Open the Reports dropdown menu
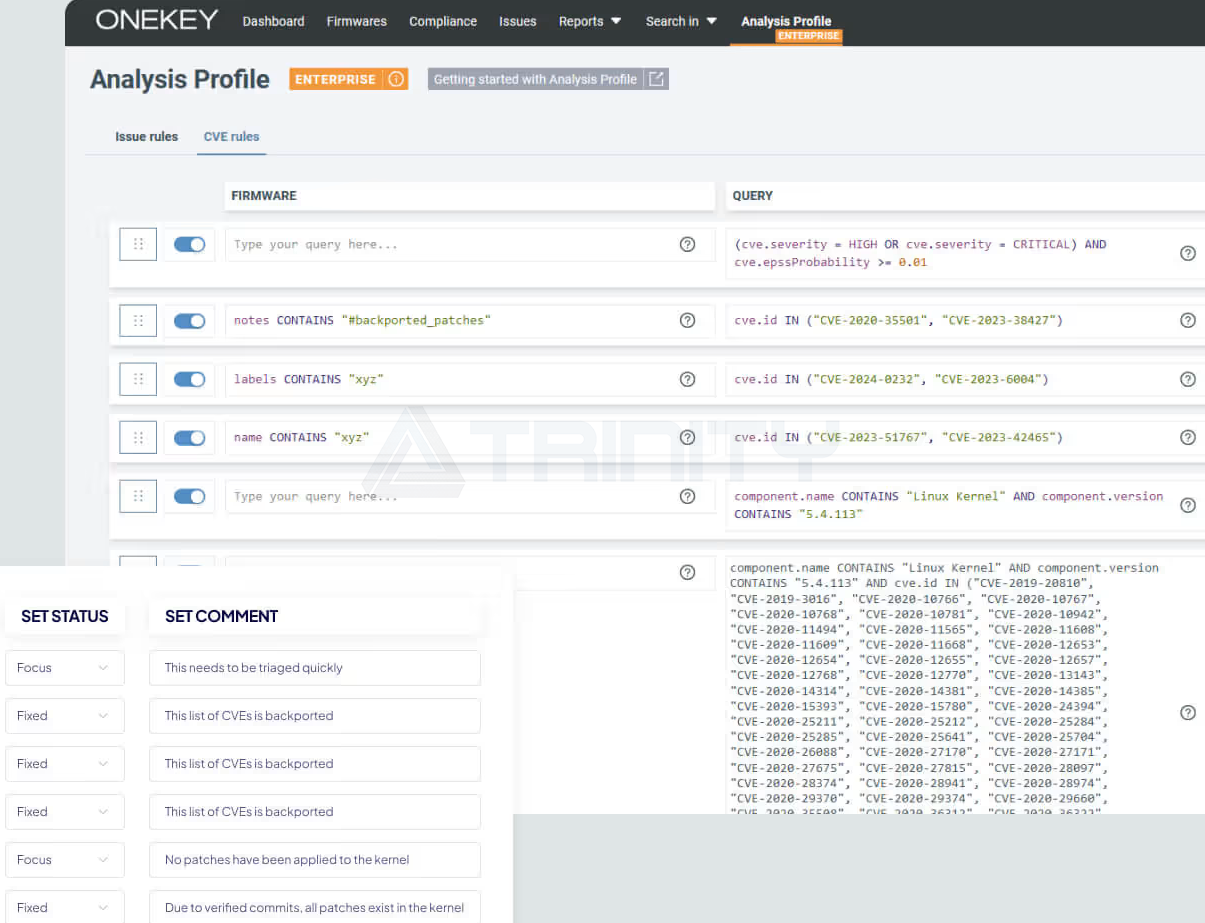 [x=590, y=21]
